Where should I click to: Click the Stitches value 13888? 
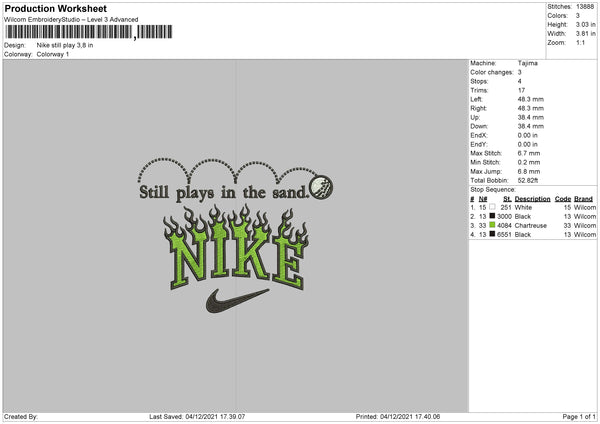585,7
